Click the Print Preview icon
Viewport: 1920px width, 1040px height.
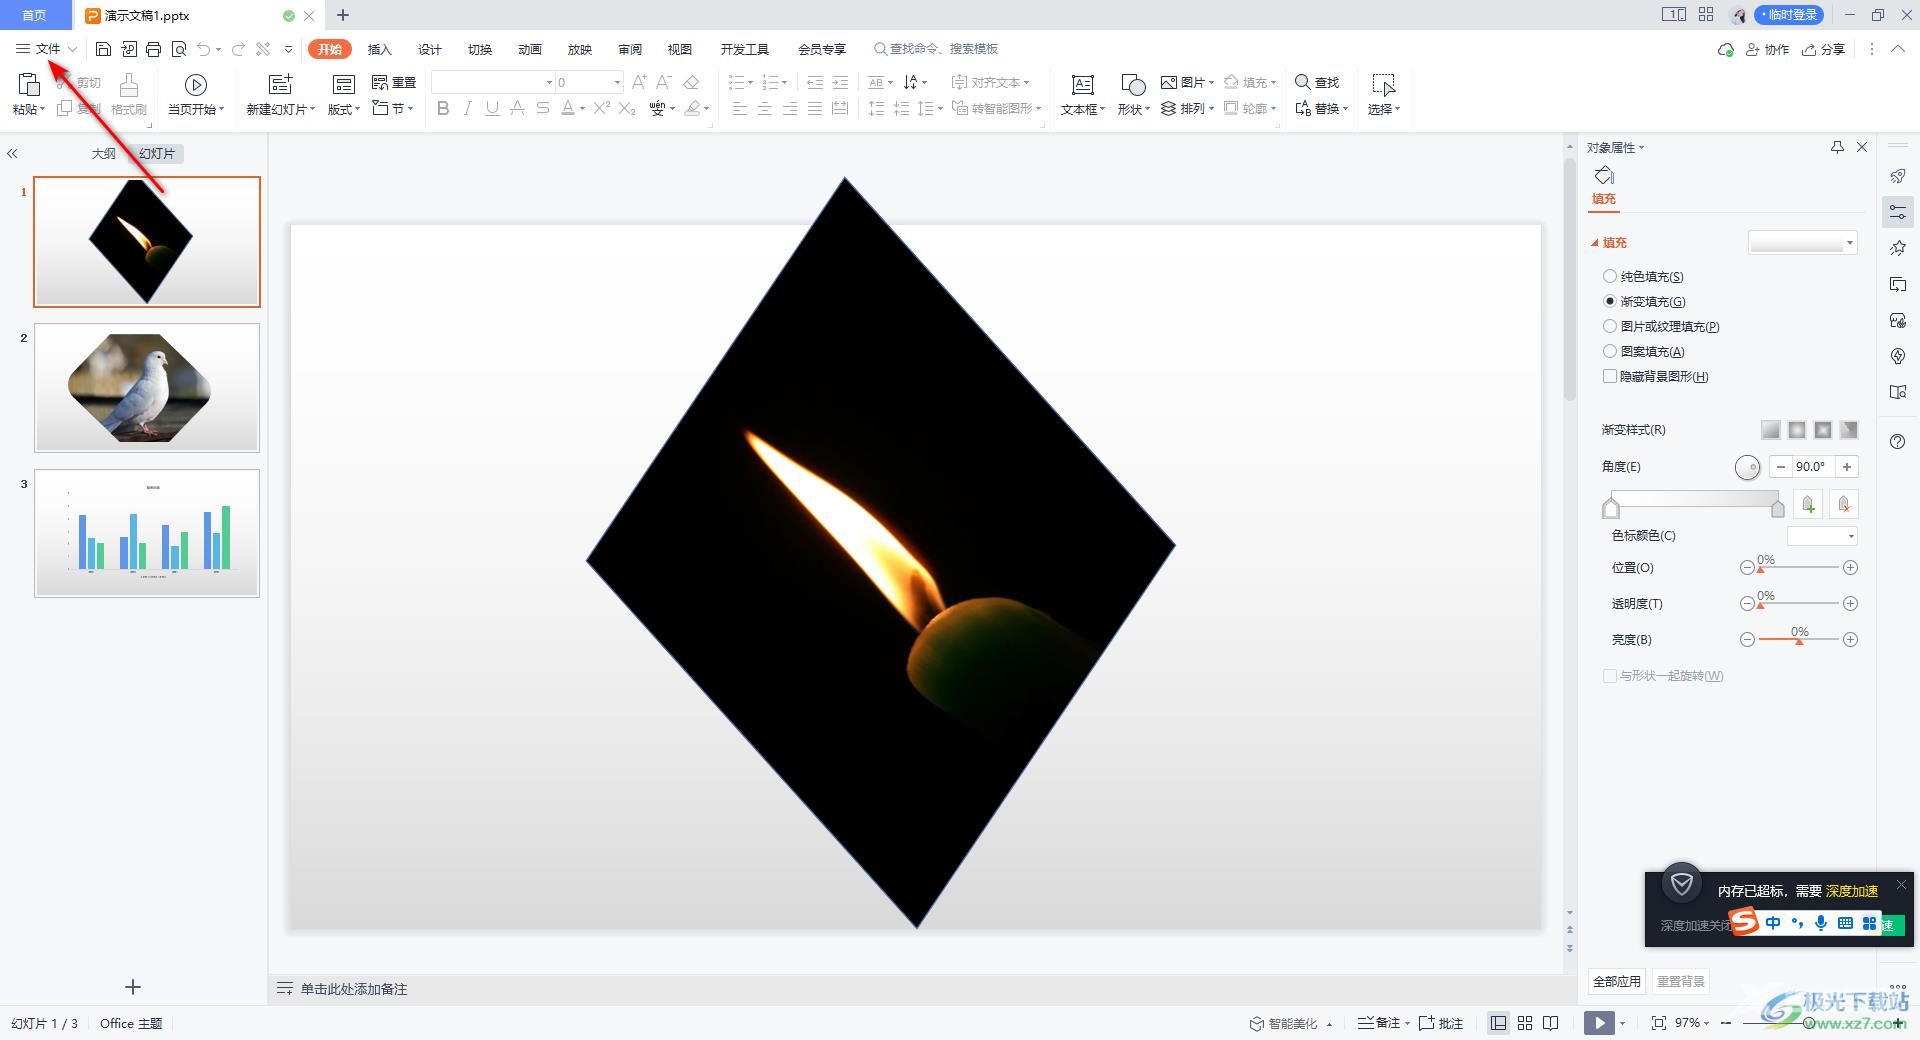[179, 49]
